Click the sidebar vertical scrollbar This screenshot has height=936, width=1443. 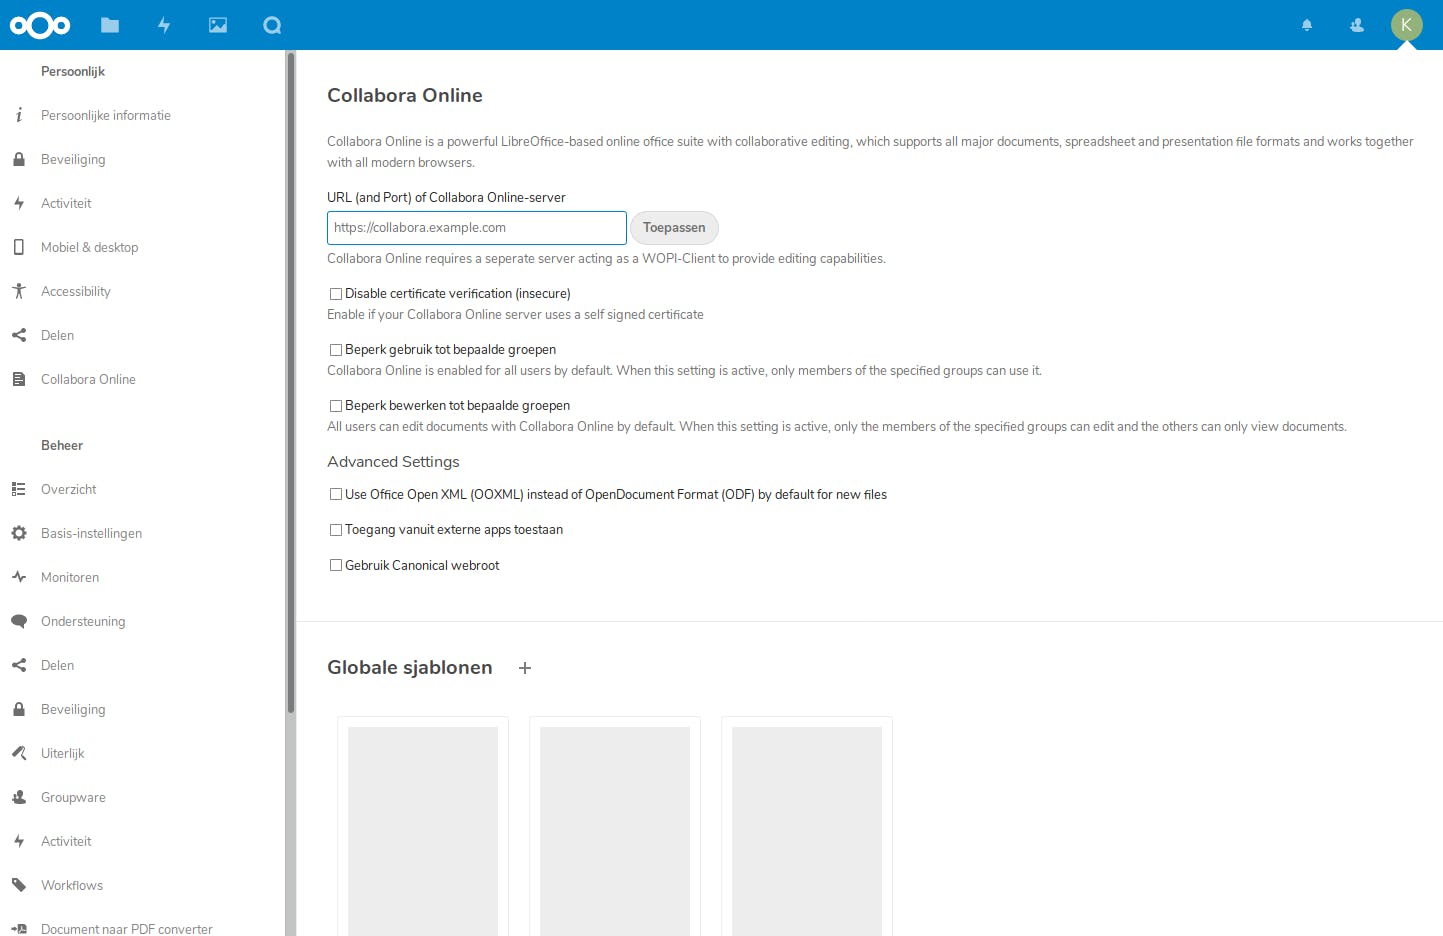[291, 382]
